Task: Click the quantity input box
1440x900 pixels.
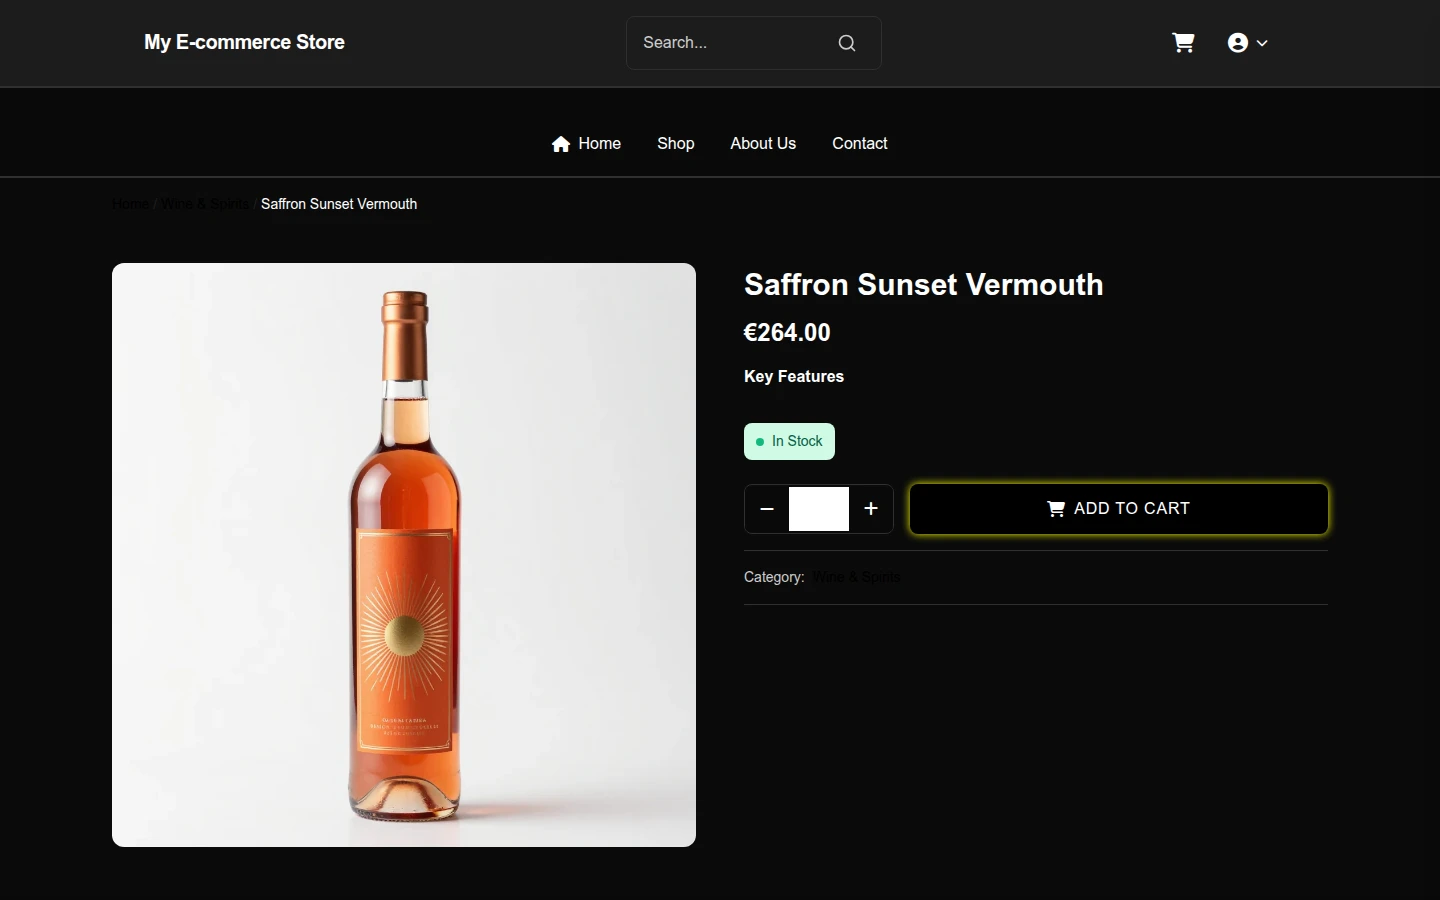Action: (x=819, y=509)
